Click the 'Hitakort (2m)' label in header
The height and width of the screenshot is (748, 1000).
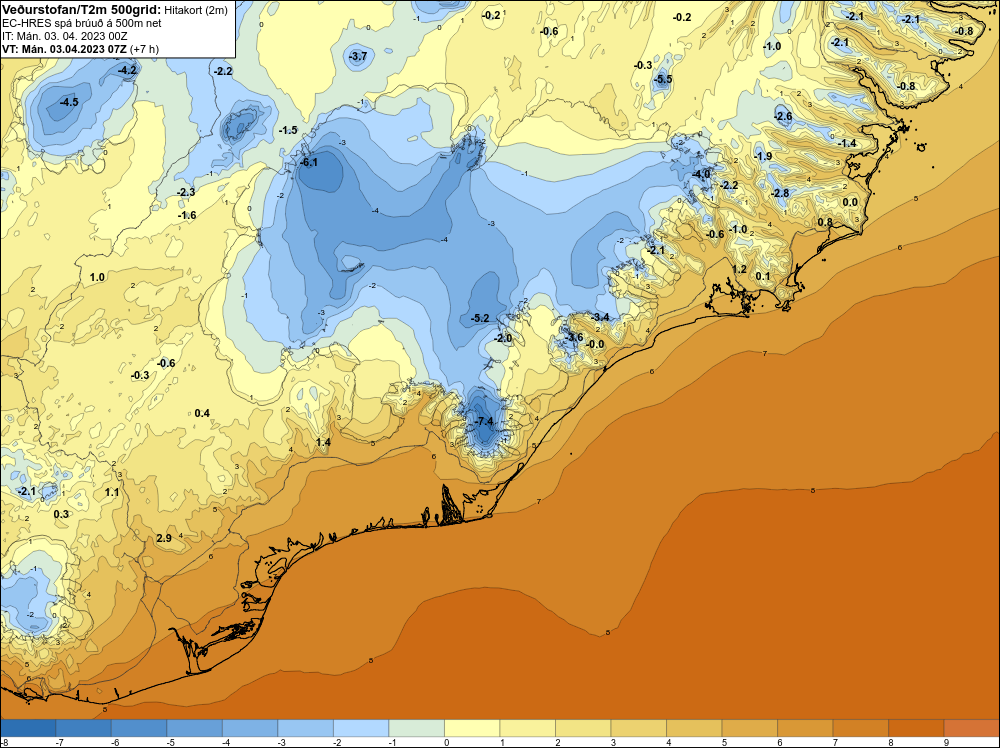tap(196, 10)
